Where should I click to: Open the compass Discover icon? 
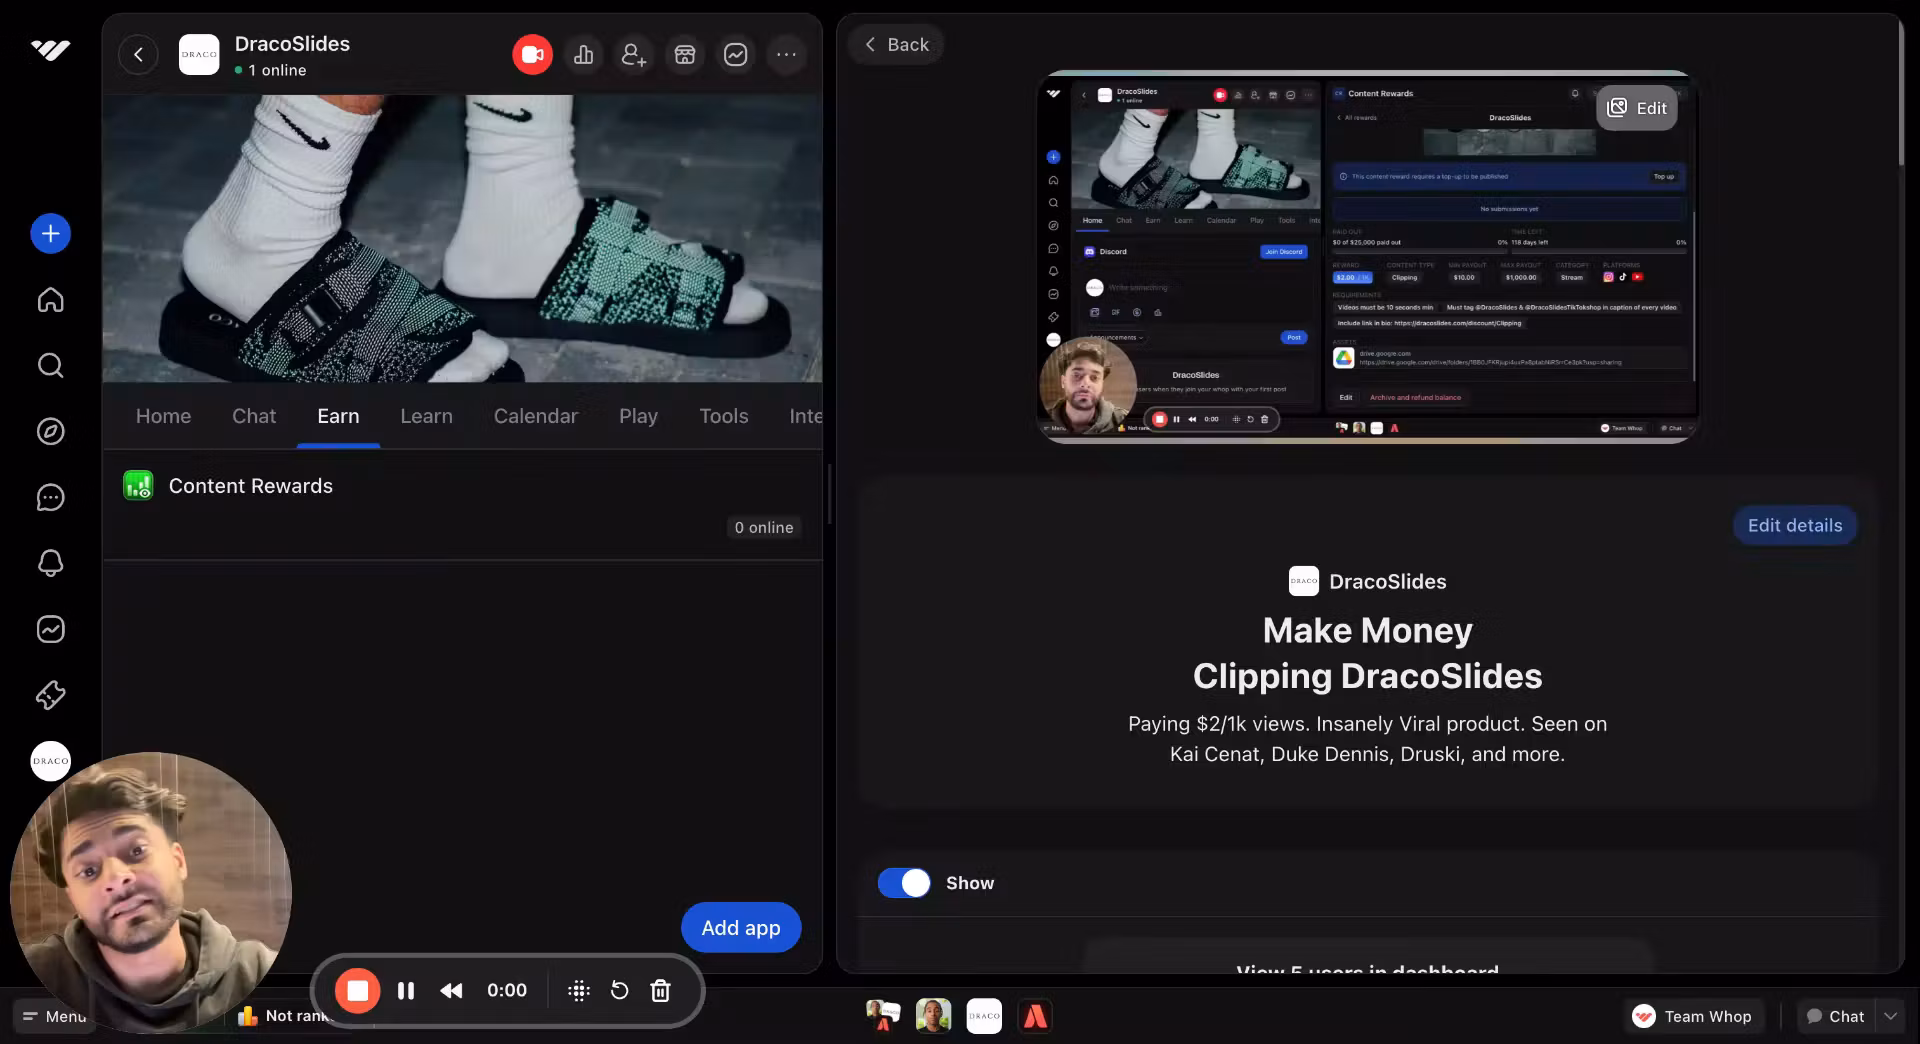click(x=51, y=432)
